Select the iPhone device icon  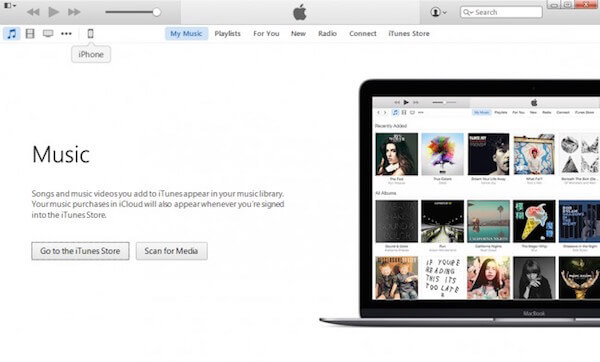(90, 34)
